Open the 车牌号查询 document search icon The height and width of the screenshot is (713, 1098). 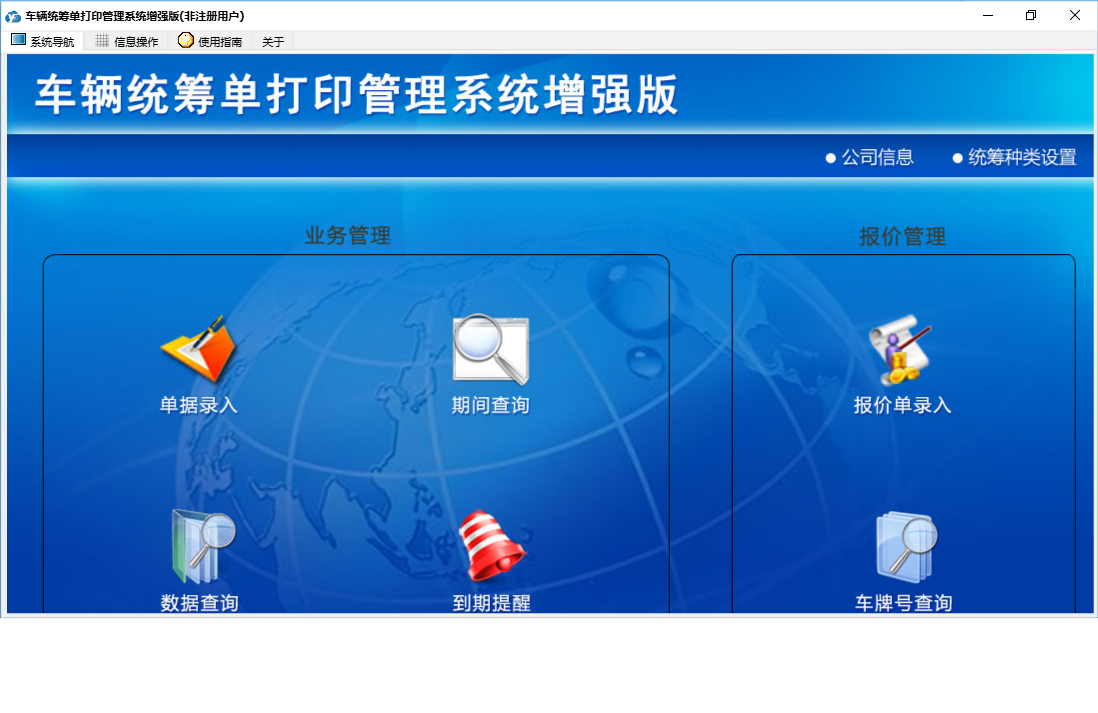[906, 548]
